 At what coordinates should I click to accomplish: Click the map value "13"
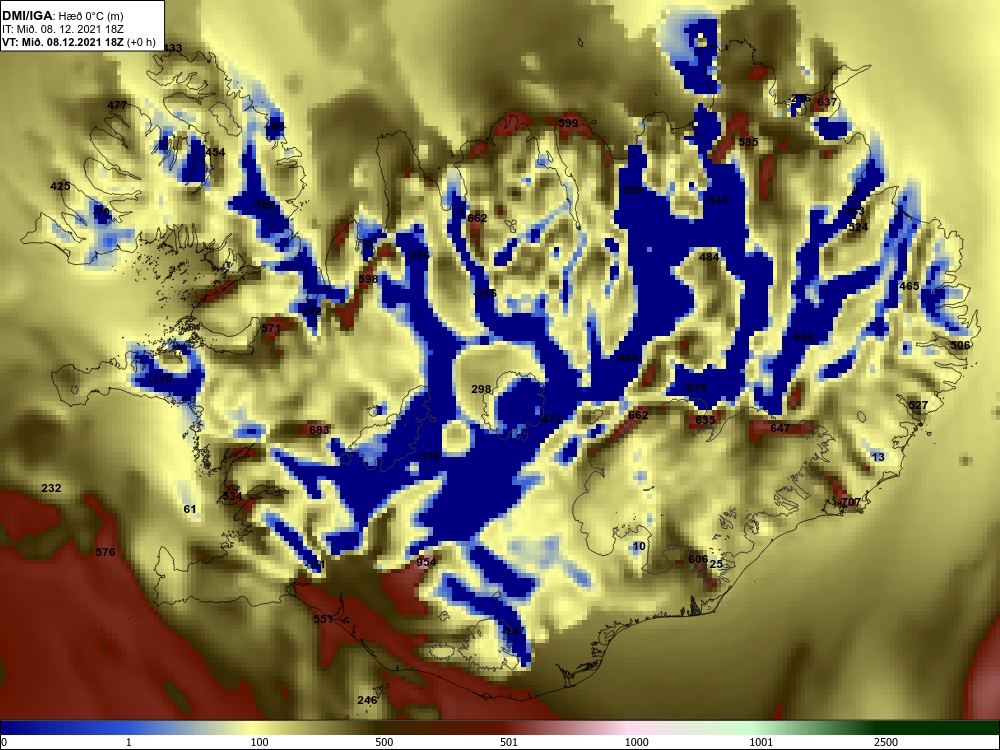[878, 457]
